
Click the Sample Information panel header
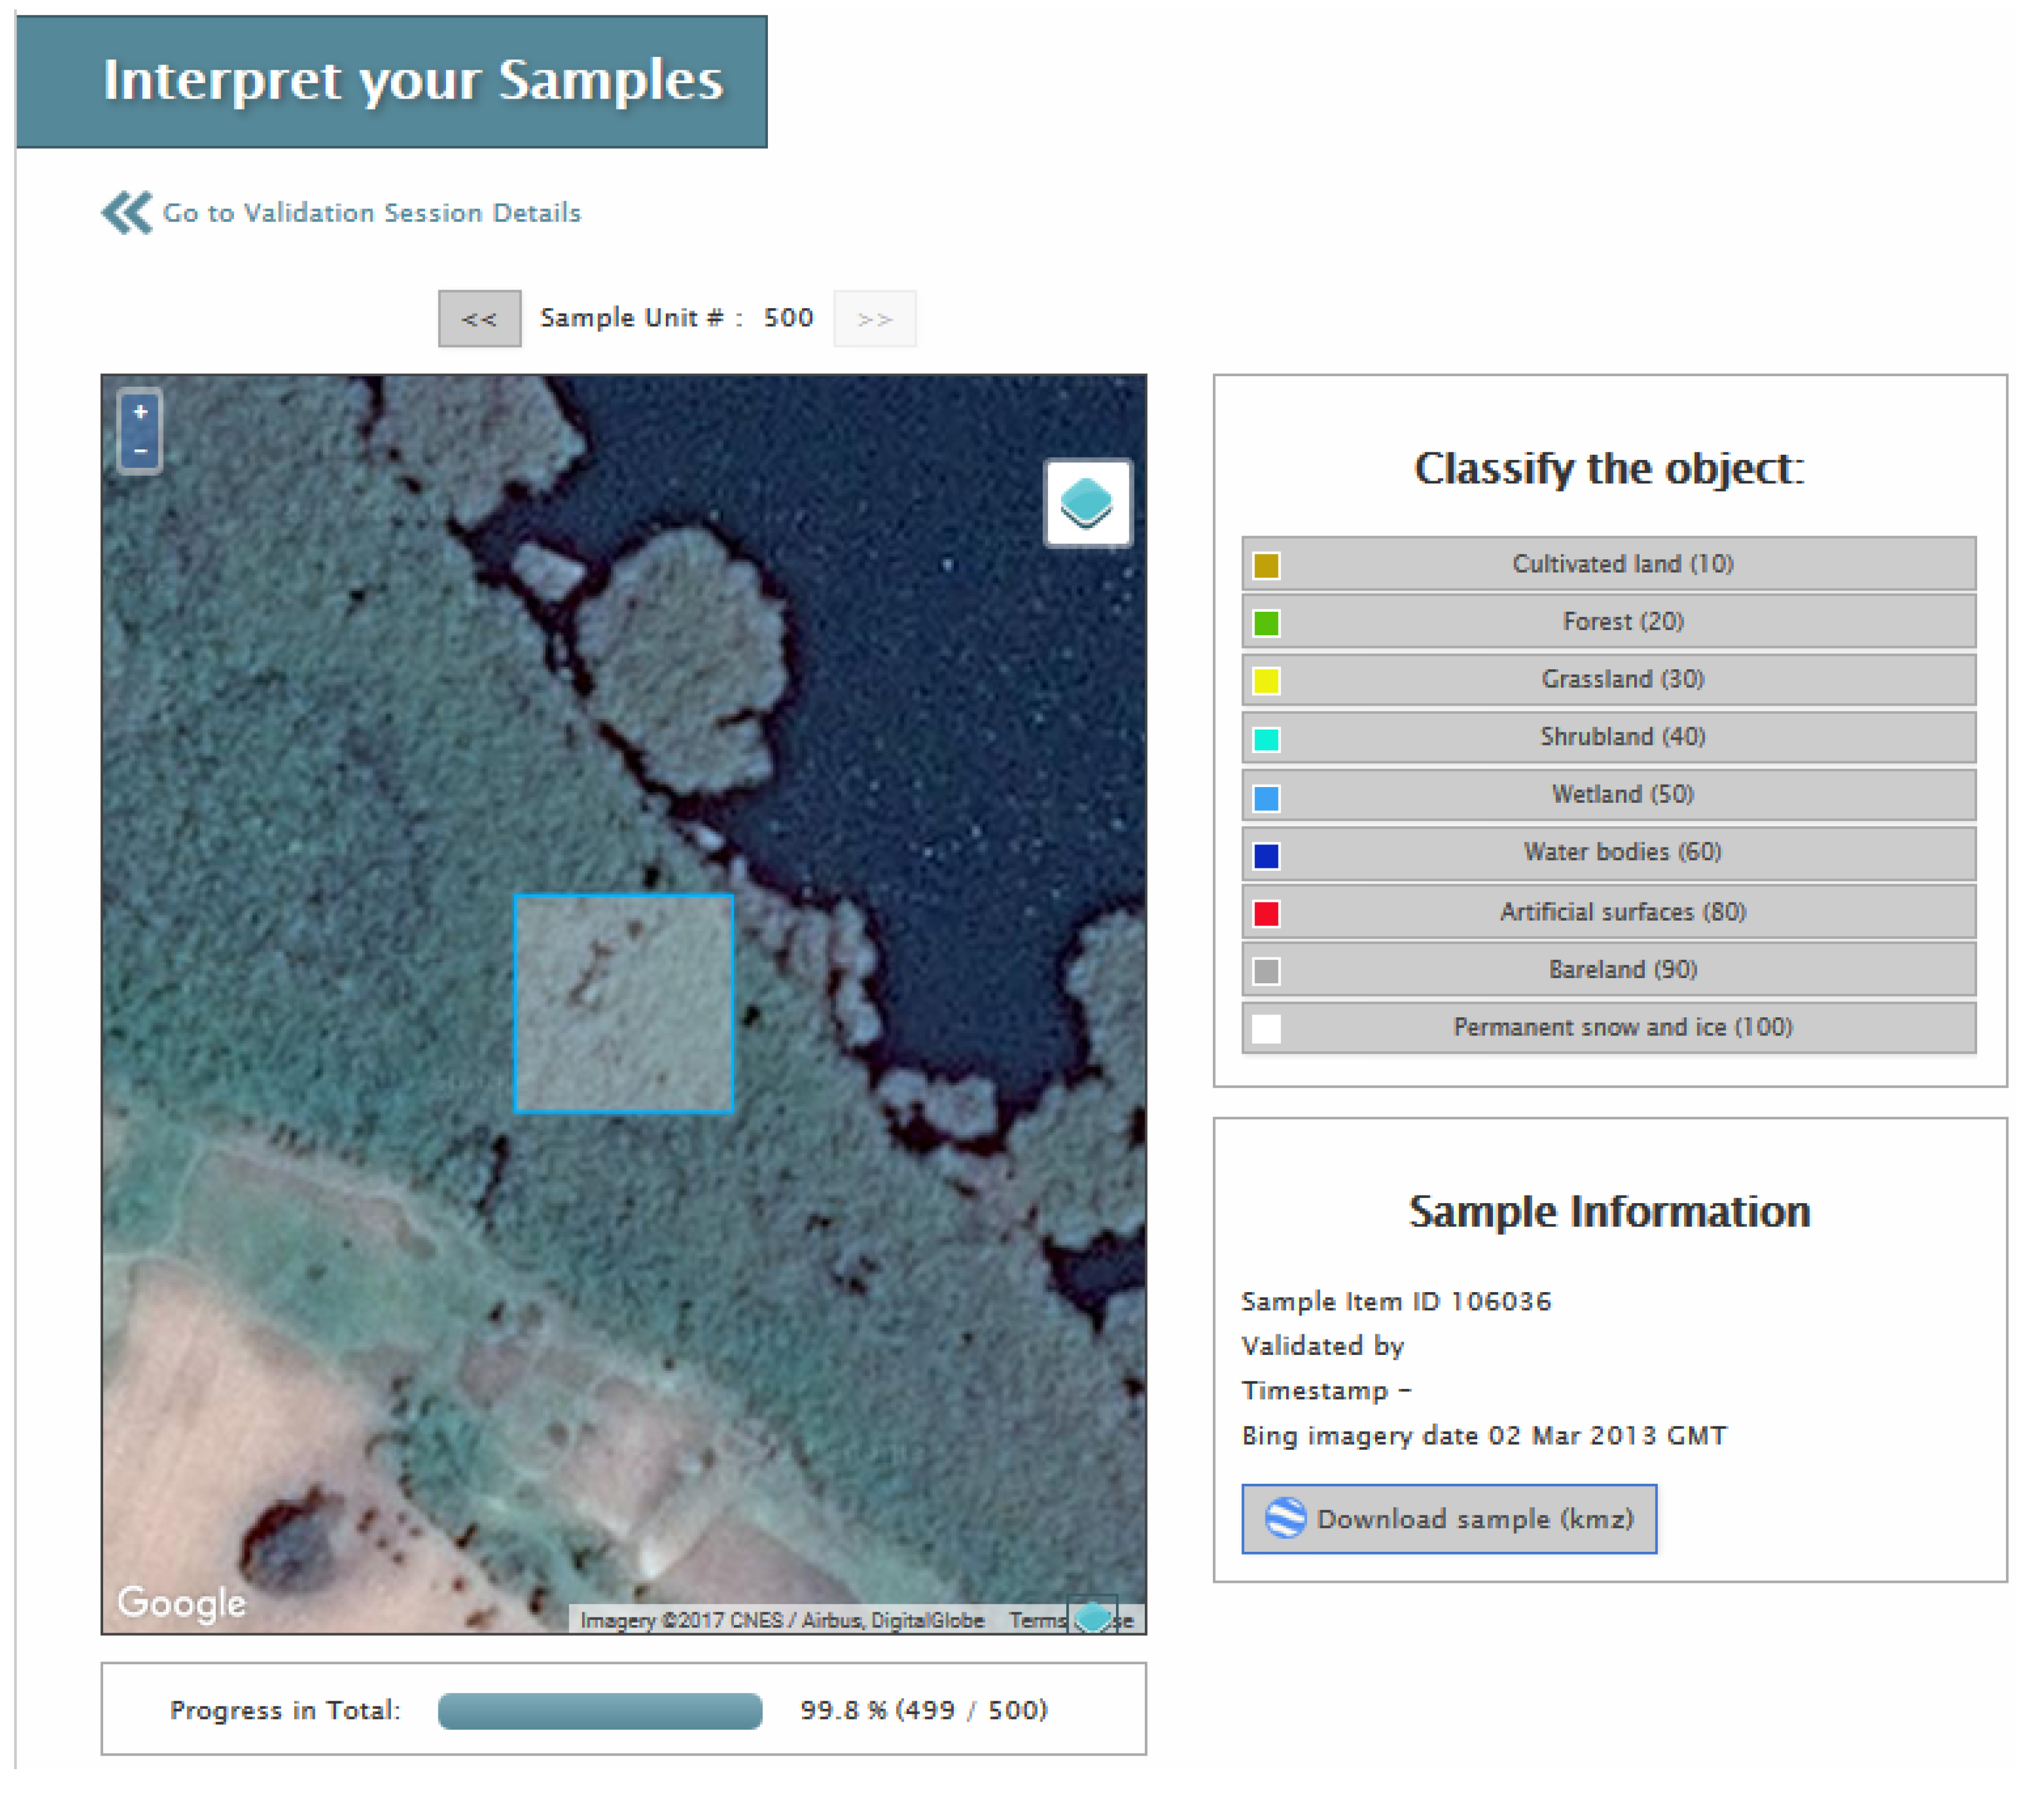pos(1609,1211)
